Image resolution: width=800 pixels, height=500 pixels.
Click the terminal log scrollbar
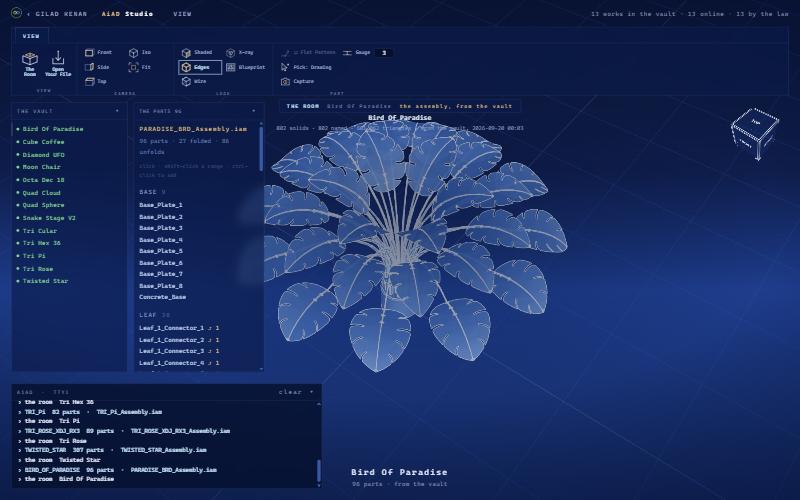click(x=319, y=471)
